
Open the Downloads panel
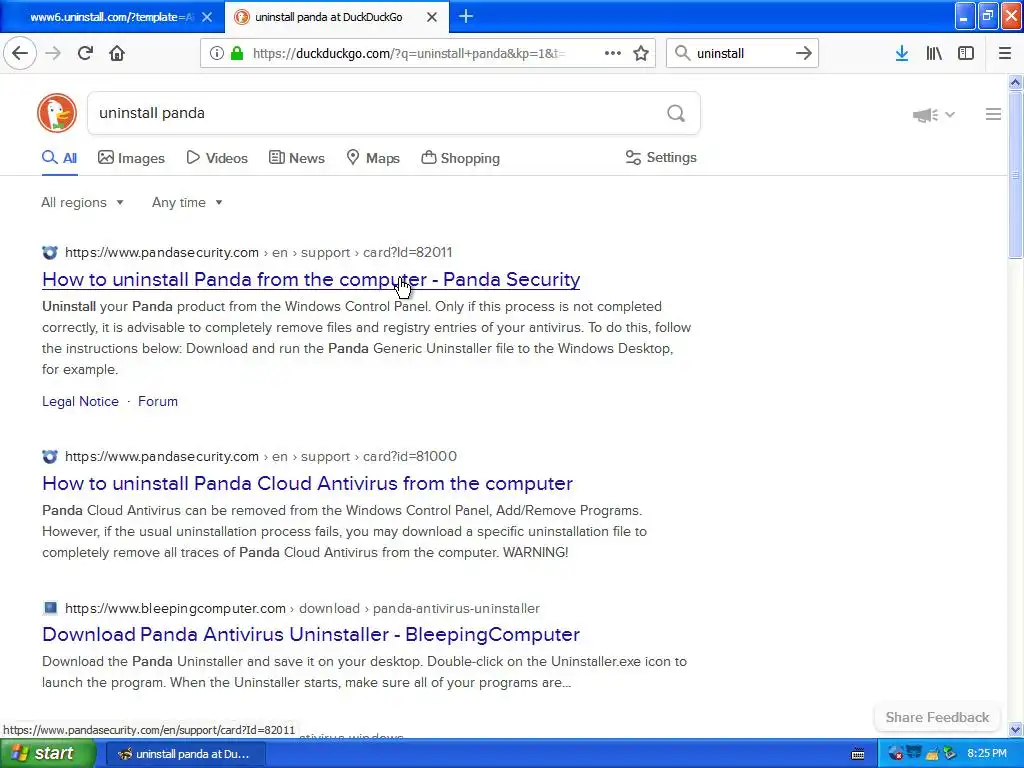[x=902, y=53]
